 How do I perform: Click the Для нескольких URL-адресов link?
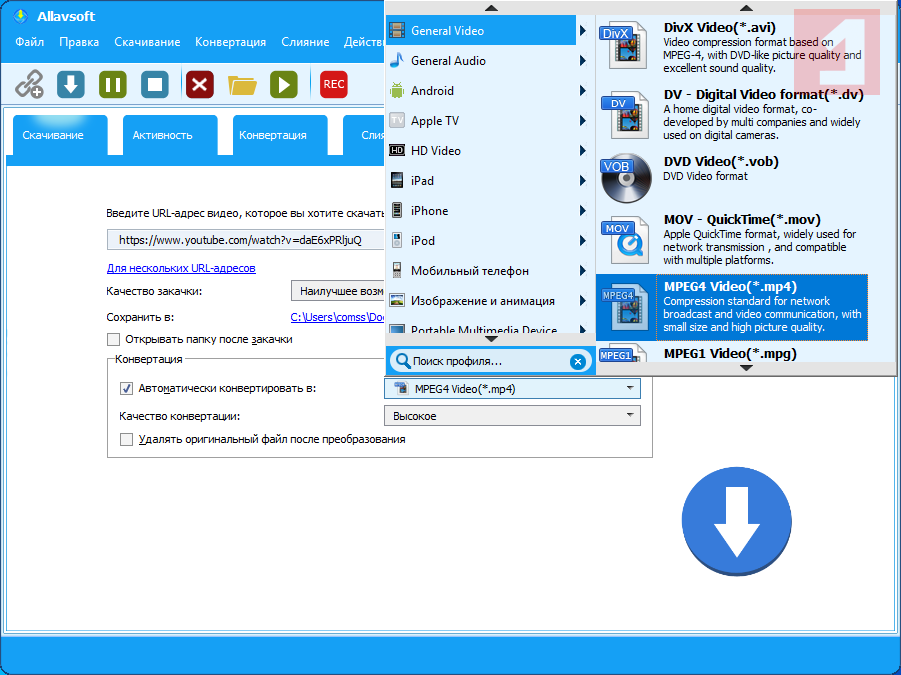[181, 268]
